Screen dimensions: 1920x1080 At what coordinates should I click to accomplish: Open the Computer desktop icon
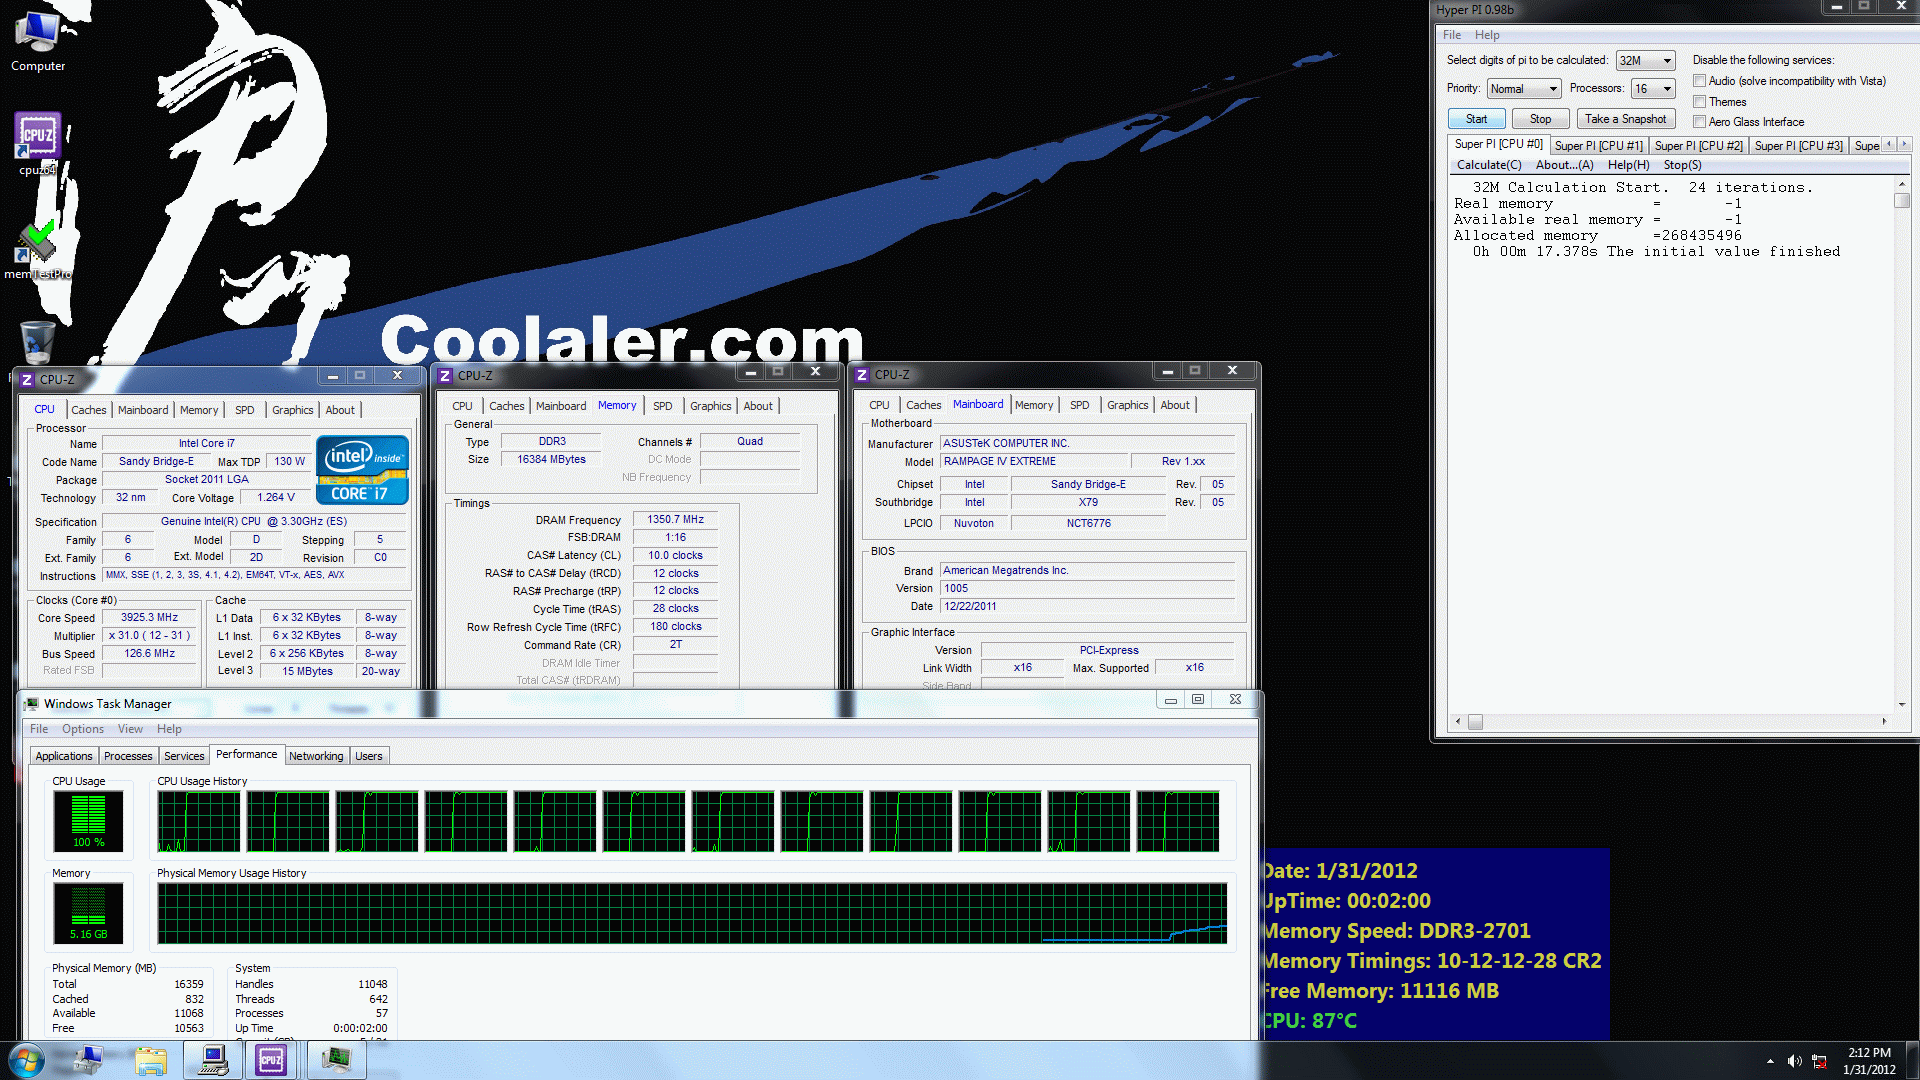(x=38, y=40)
